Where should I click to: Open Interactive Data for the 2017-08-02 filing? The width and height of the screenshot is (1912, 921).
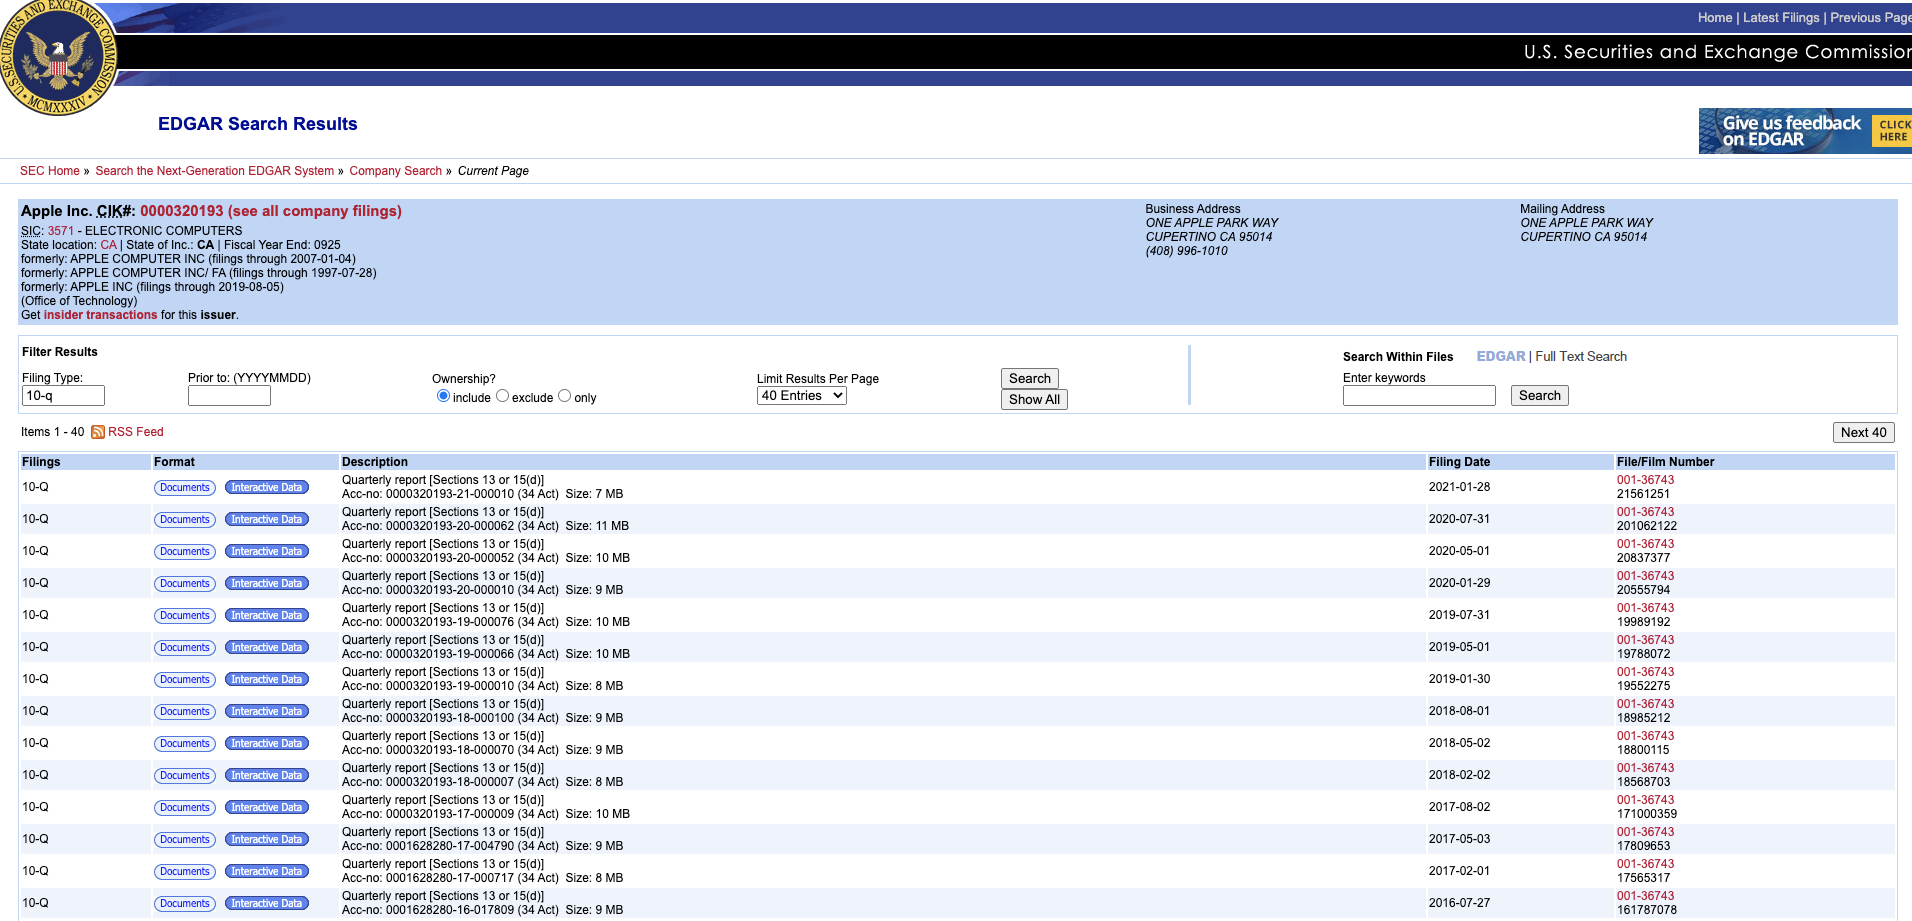pyautogui.click(x=267, y=808)
